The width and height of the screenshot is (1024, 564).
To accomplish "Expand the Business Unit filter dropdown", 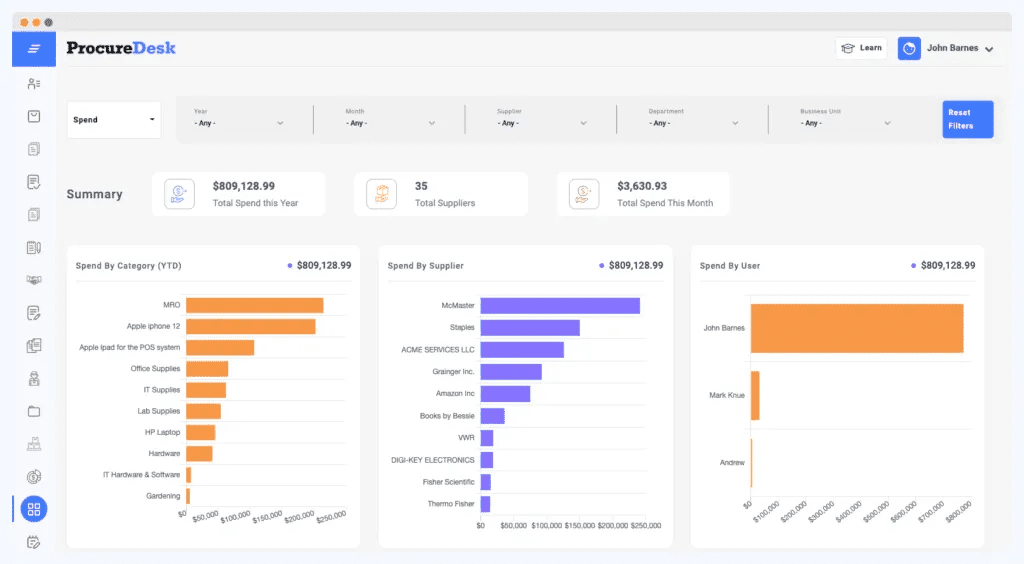I will pyautogui.click(x=845, y=123).
